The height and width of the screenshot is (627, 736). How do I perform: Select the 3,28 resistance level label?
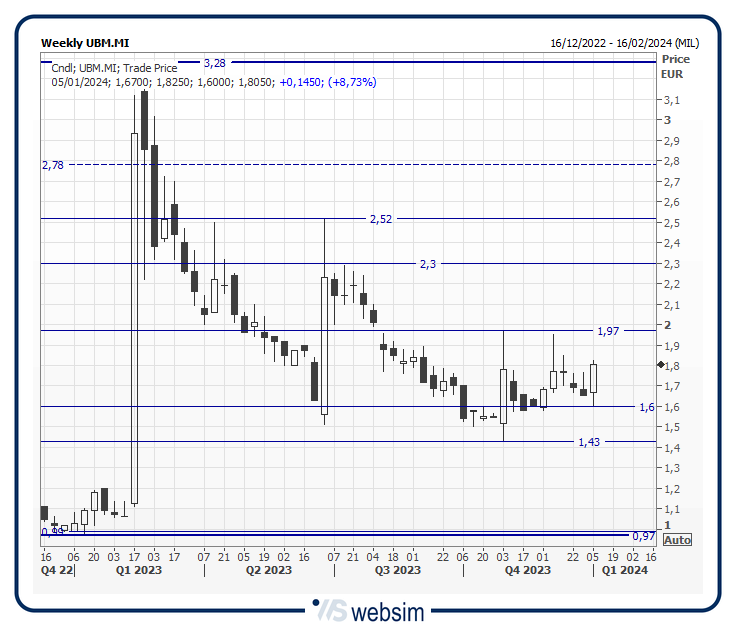pyautogui.click(x=213, y=62)
